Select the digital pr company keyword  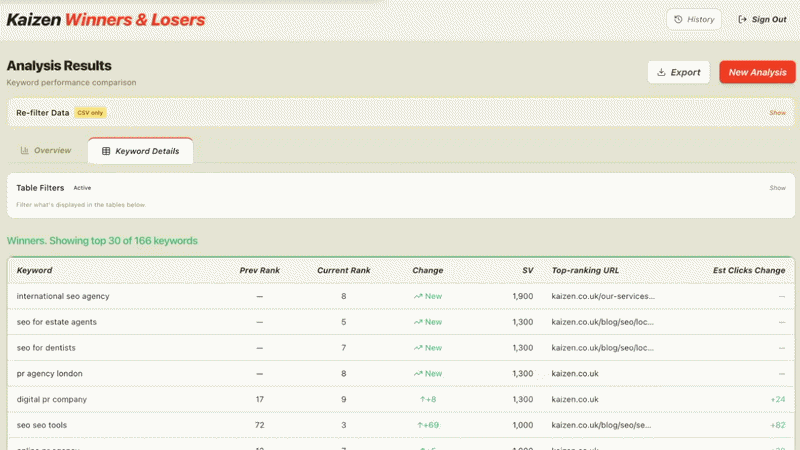(52, 399)
